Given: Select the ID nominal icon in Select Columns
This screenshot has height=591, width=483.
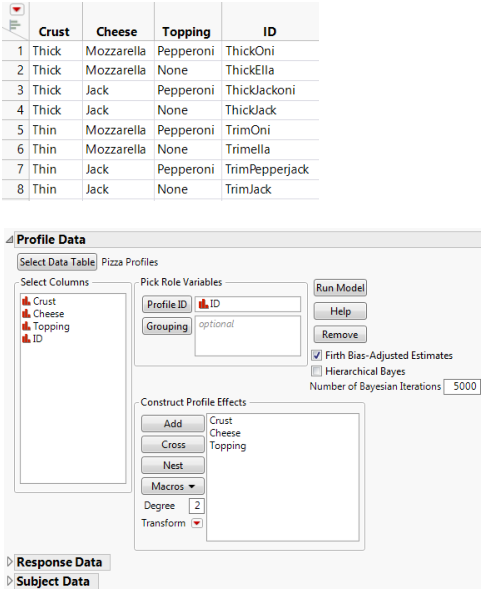Looking at the screenshot, I should pos(26,338).
